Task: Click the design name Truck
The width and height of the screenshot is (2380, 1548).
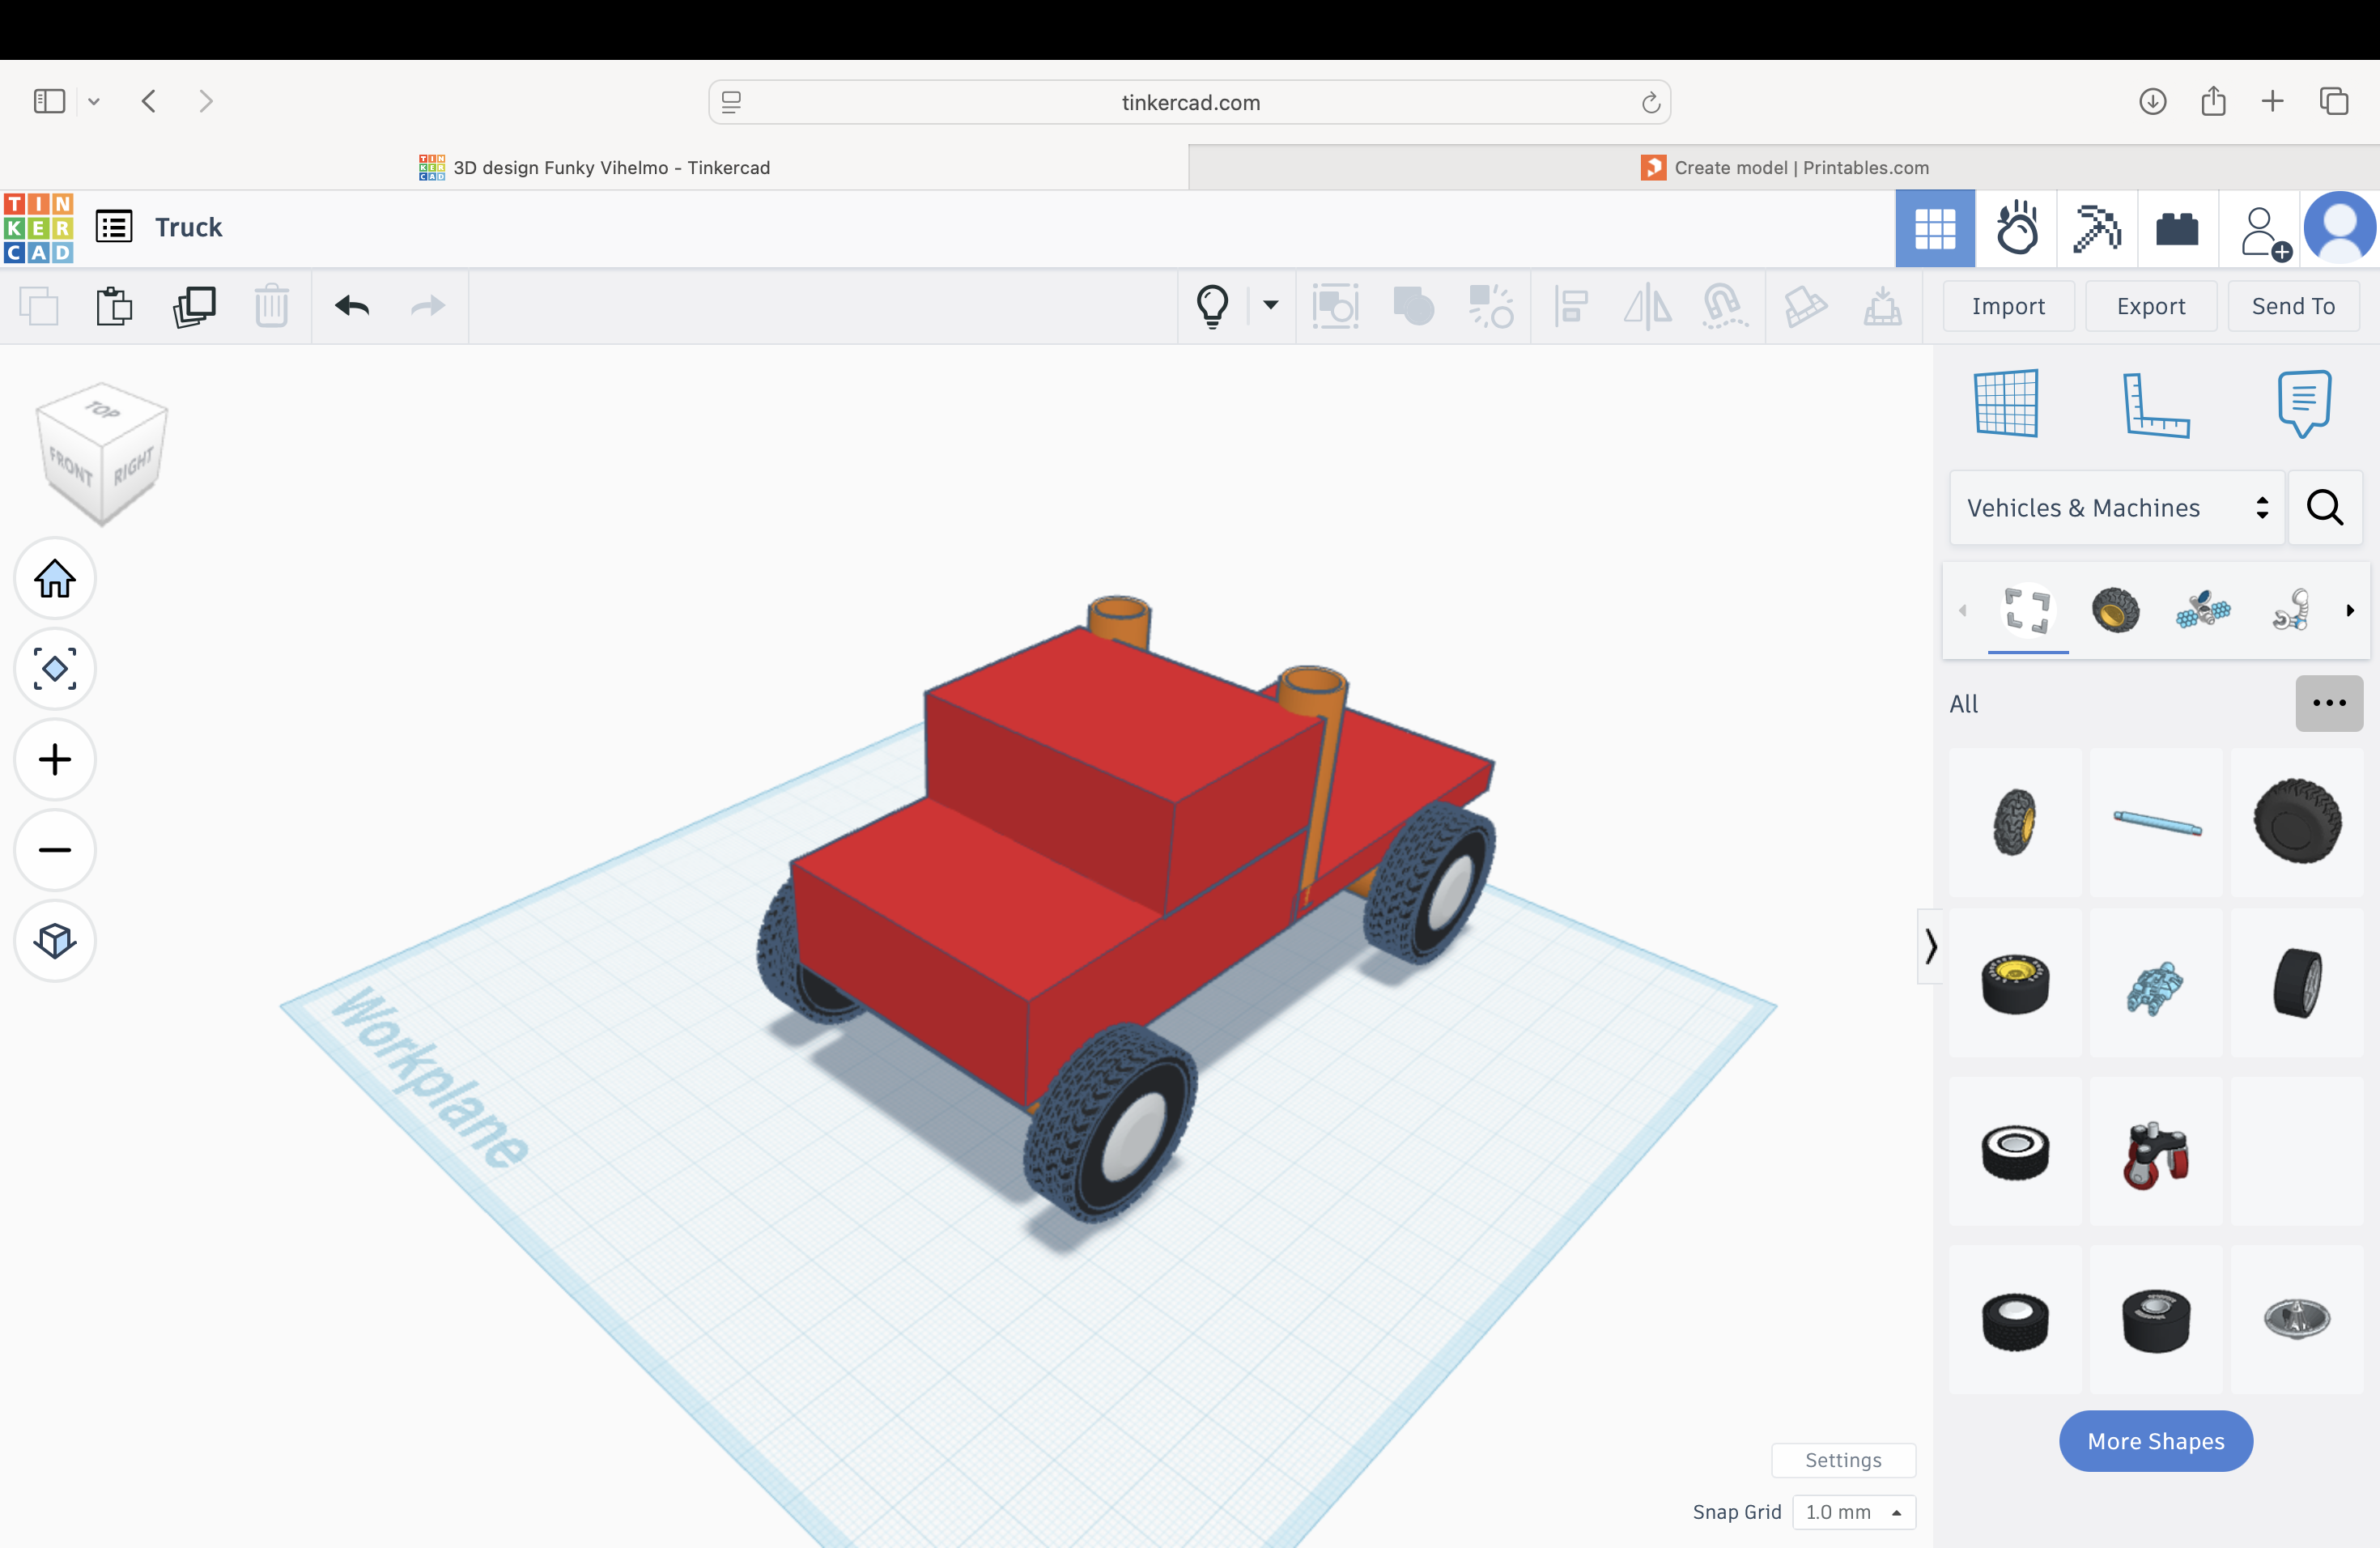Action: 188,227
